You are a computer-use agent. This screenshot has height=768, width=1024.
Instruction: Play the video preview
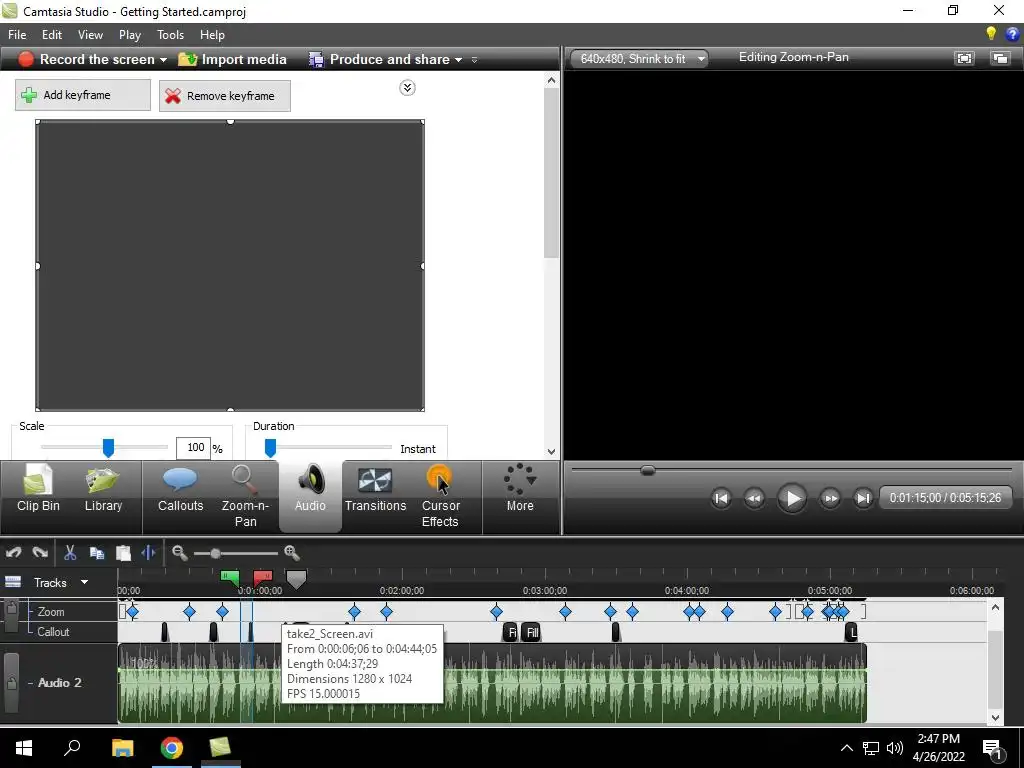[x=792, y=498]
